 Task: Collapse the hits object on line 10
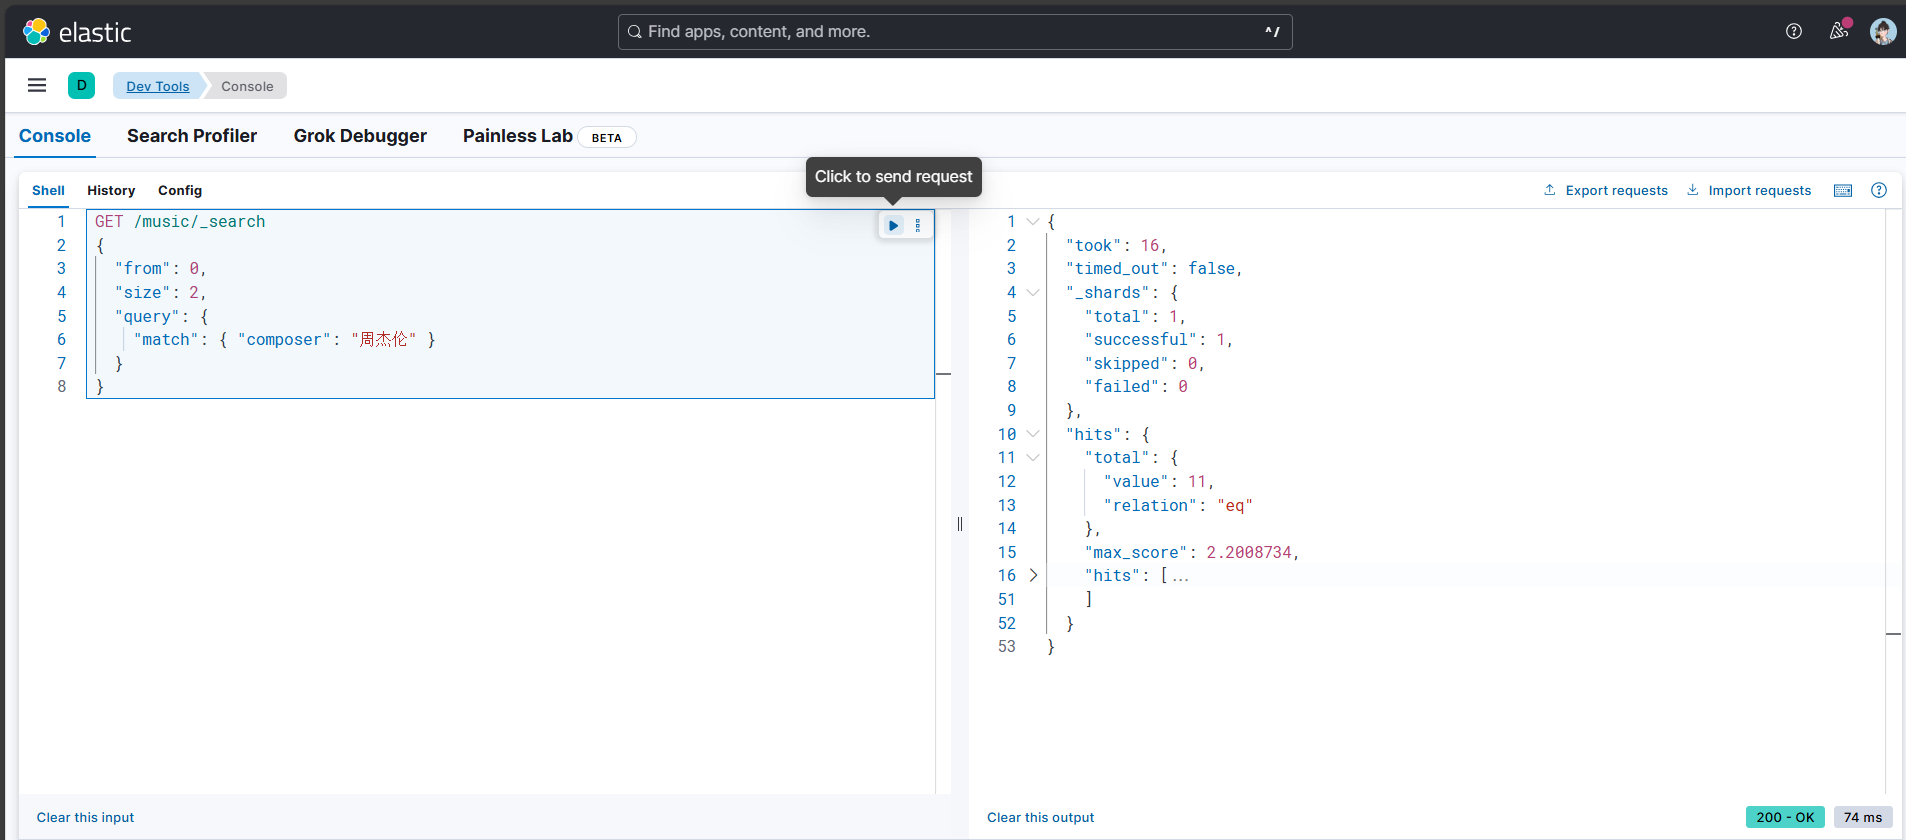tap(1033, 434)
